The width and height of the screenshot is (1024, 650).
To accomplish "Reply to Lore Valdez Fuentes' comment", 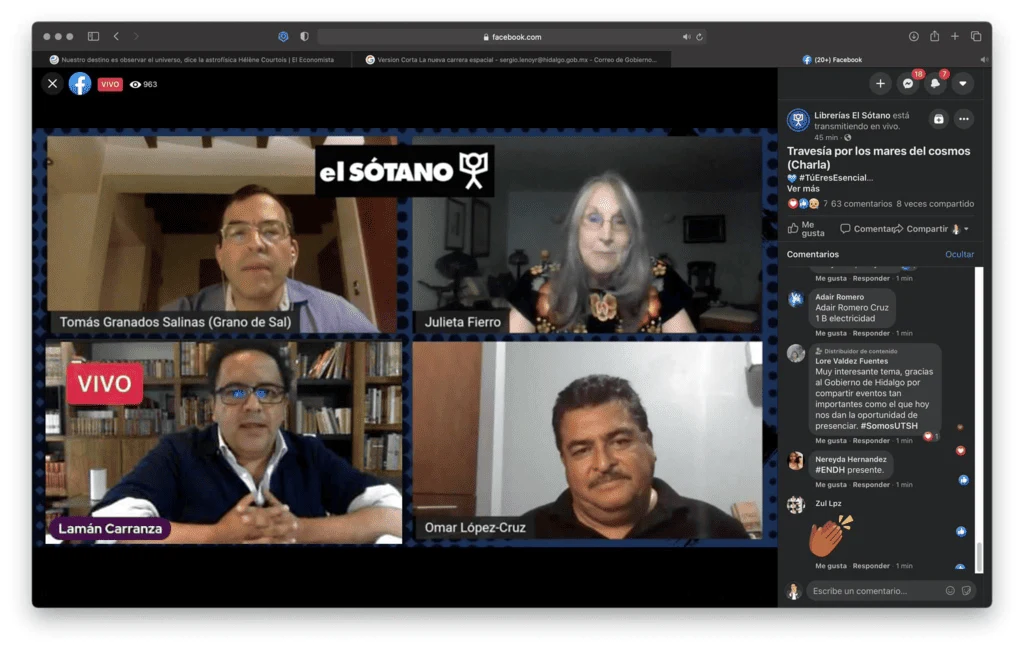I will 871,440.
